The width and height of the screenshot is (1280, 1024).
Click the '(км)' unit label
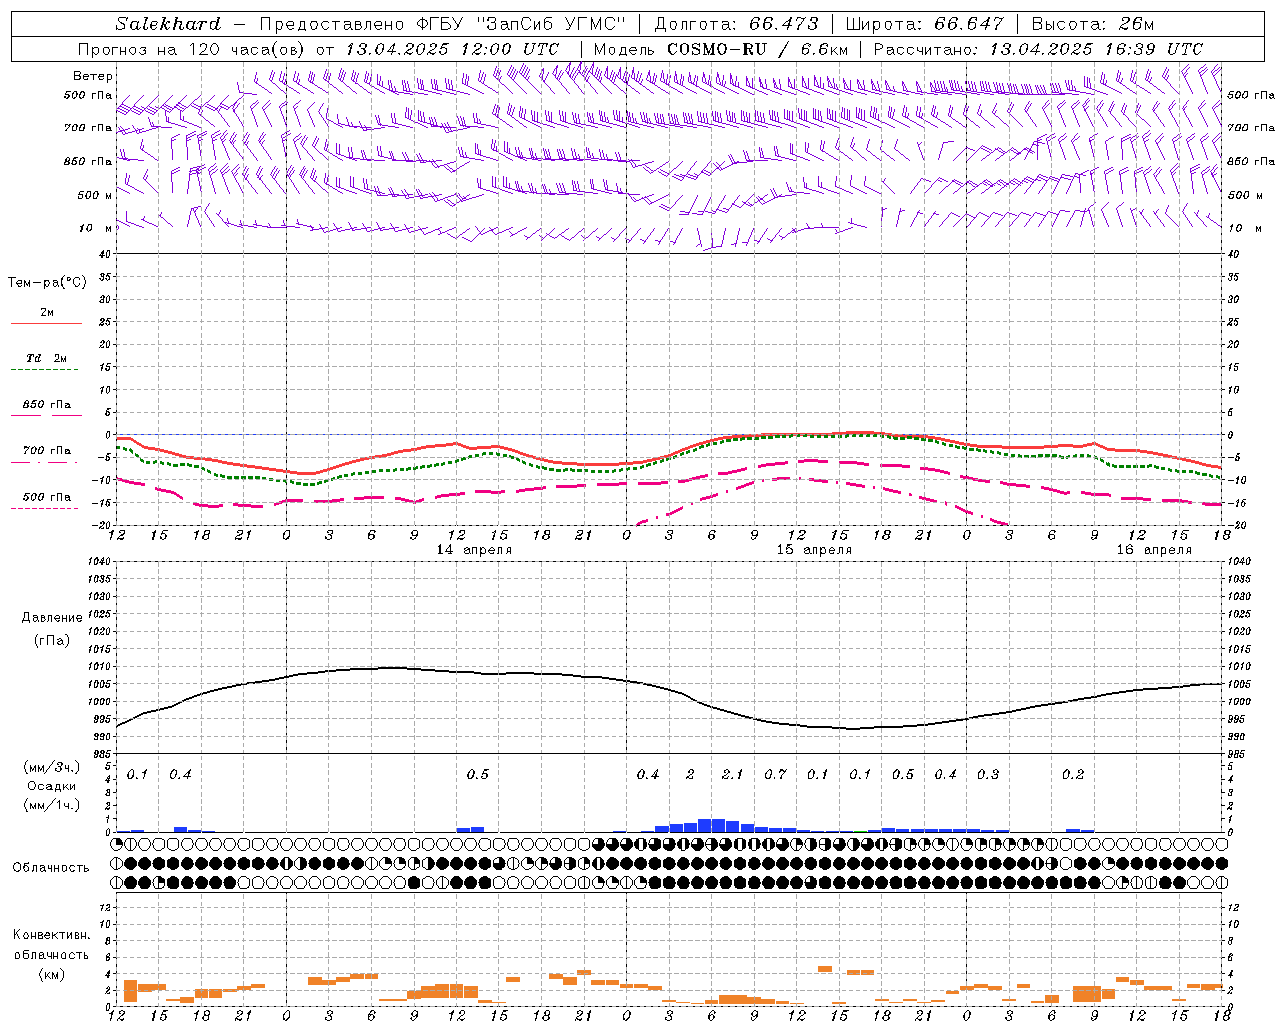tap(52, 974)
